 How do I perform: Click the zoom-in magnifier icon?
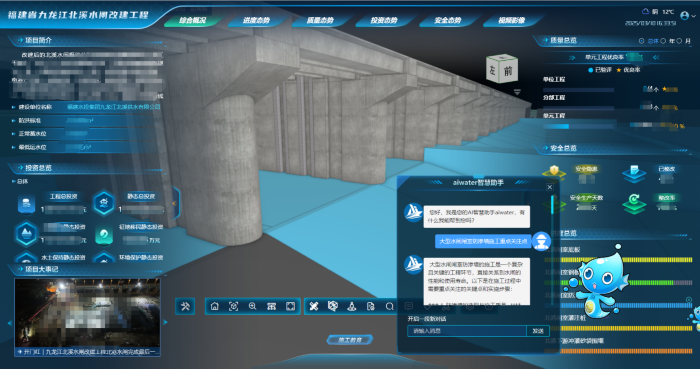point(252,306)
